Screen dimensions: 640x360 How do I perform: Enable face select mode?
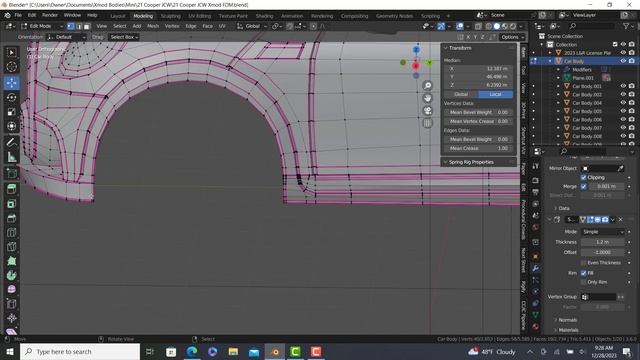pyautogui.click(x=87, y=26)
